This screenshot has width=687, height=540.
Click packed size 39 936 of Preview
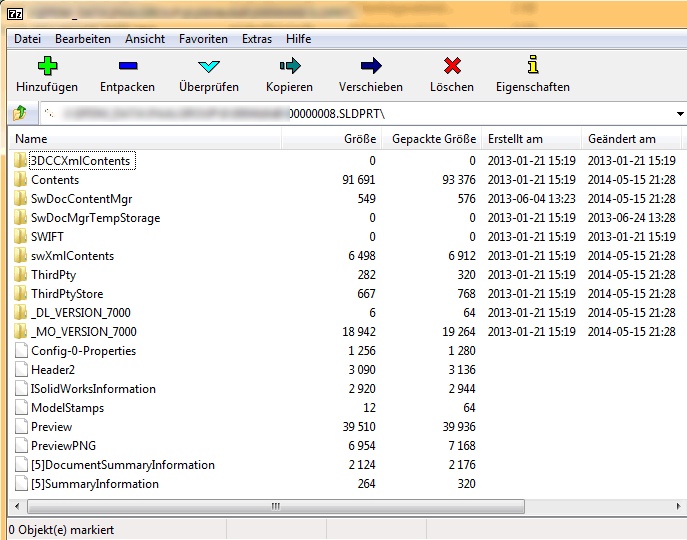459,427
